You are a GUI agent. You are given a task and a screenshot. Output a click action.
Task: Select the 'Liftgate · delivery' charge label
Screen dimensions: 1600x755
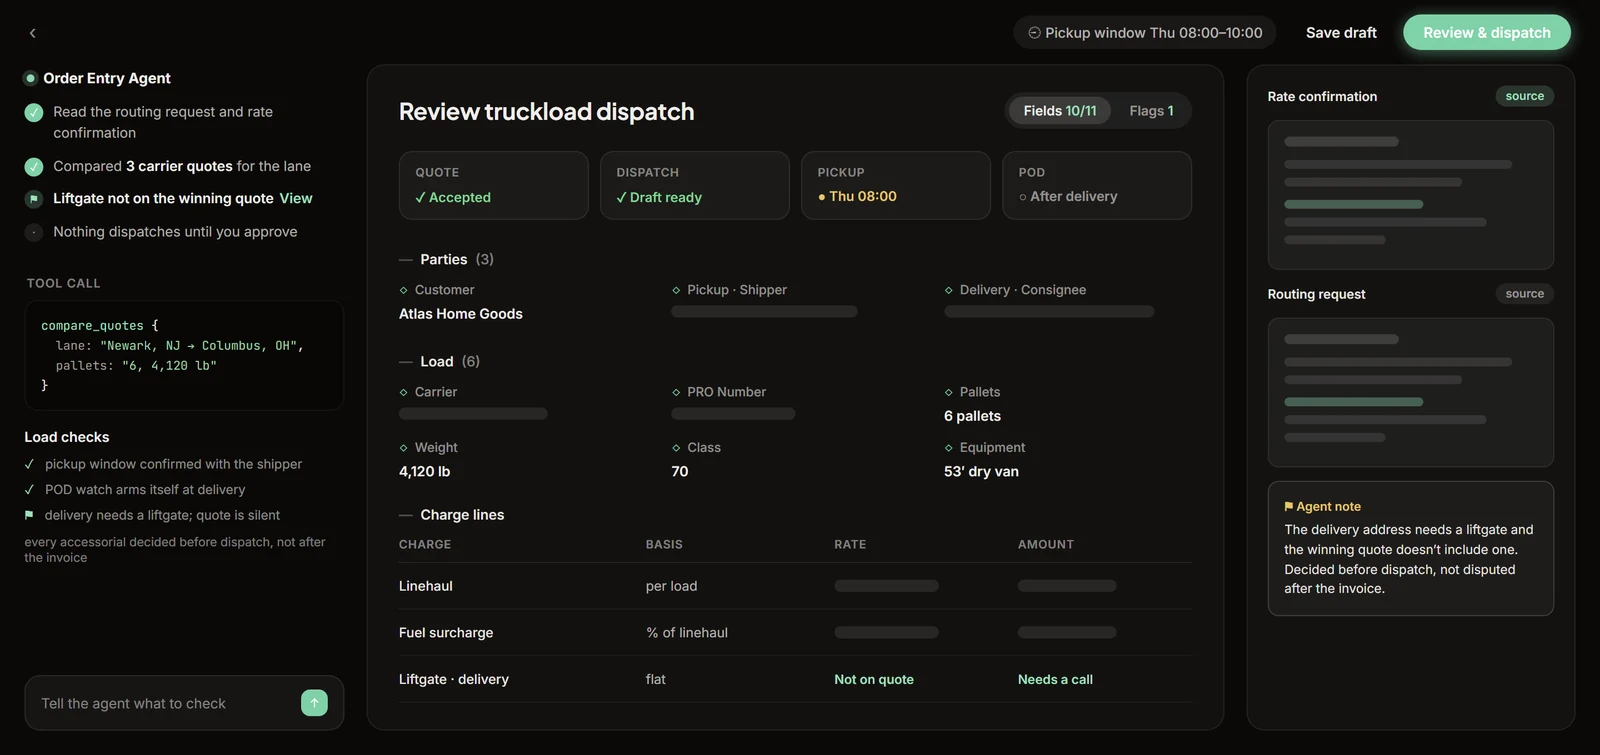pyautogui.click(x=454, y=679)
